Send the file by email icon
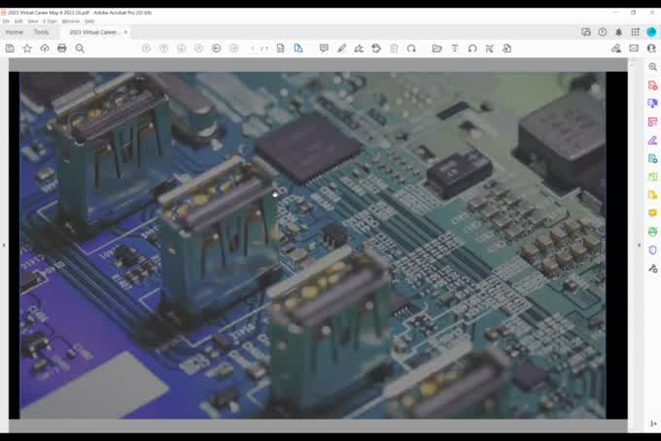The width and height of the screenshot is (661, 441). [633, 48]
